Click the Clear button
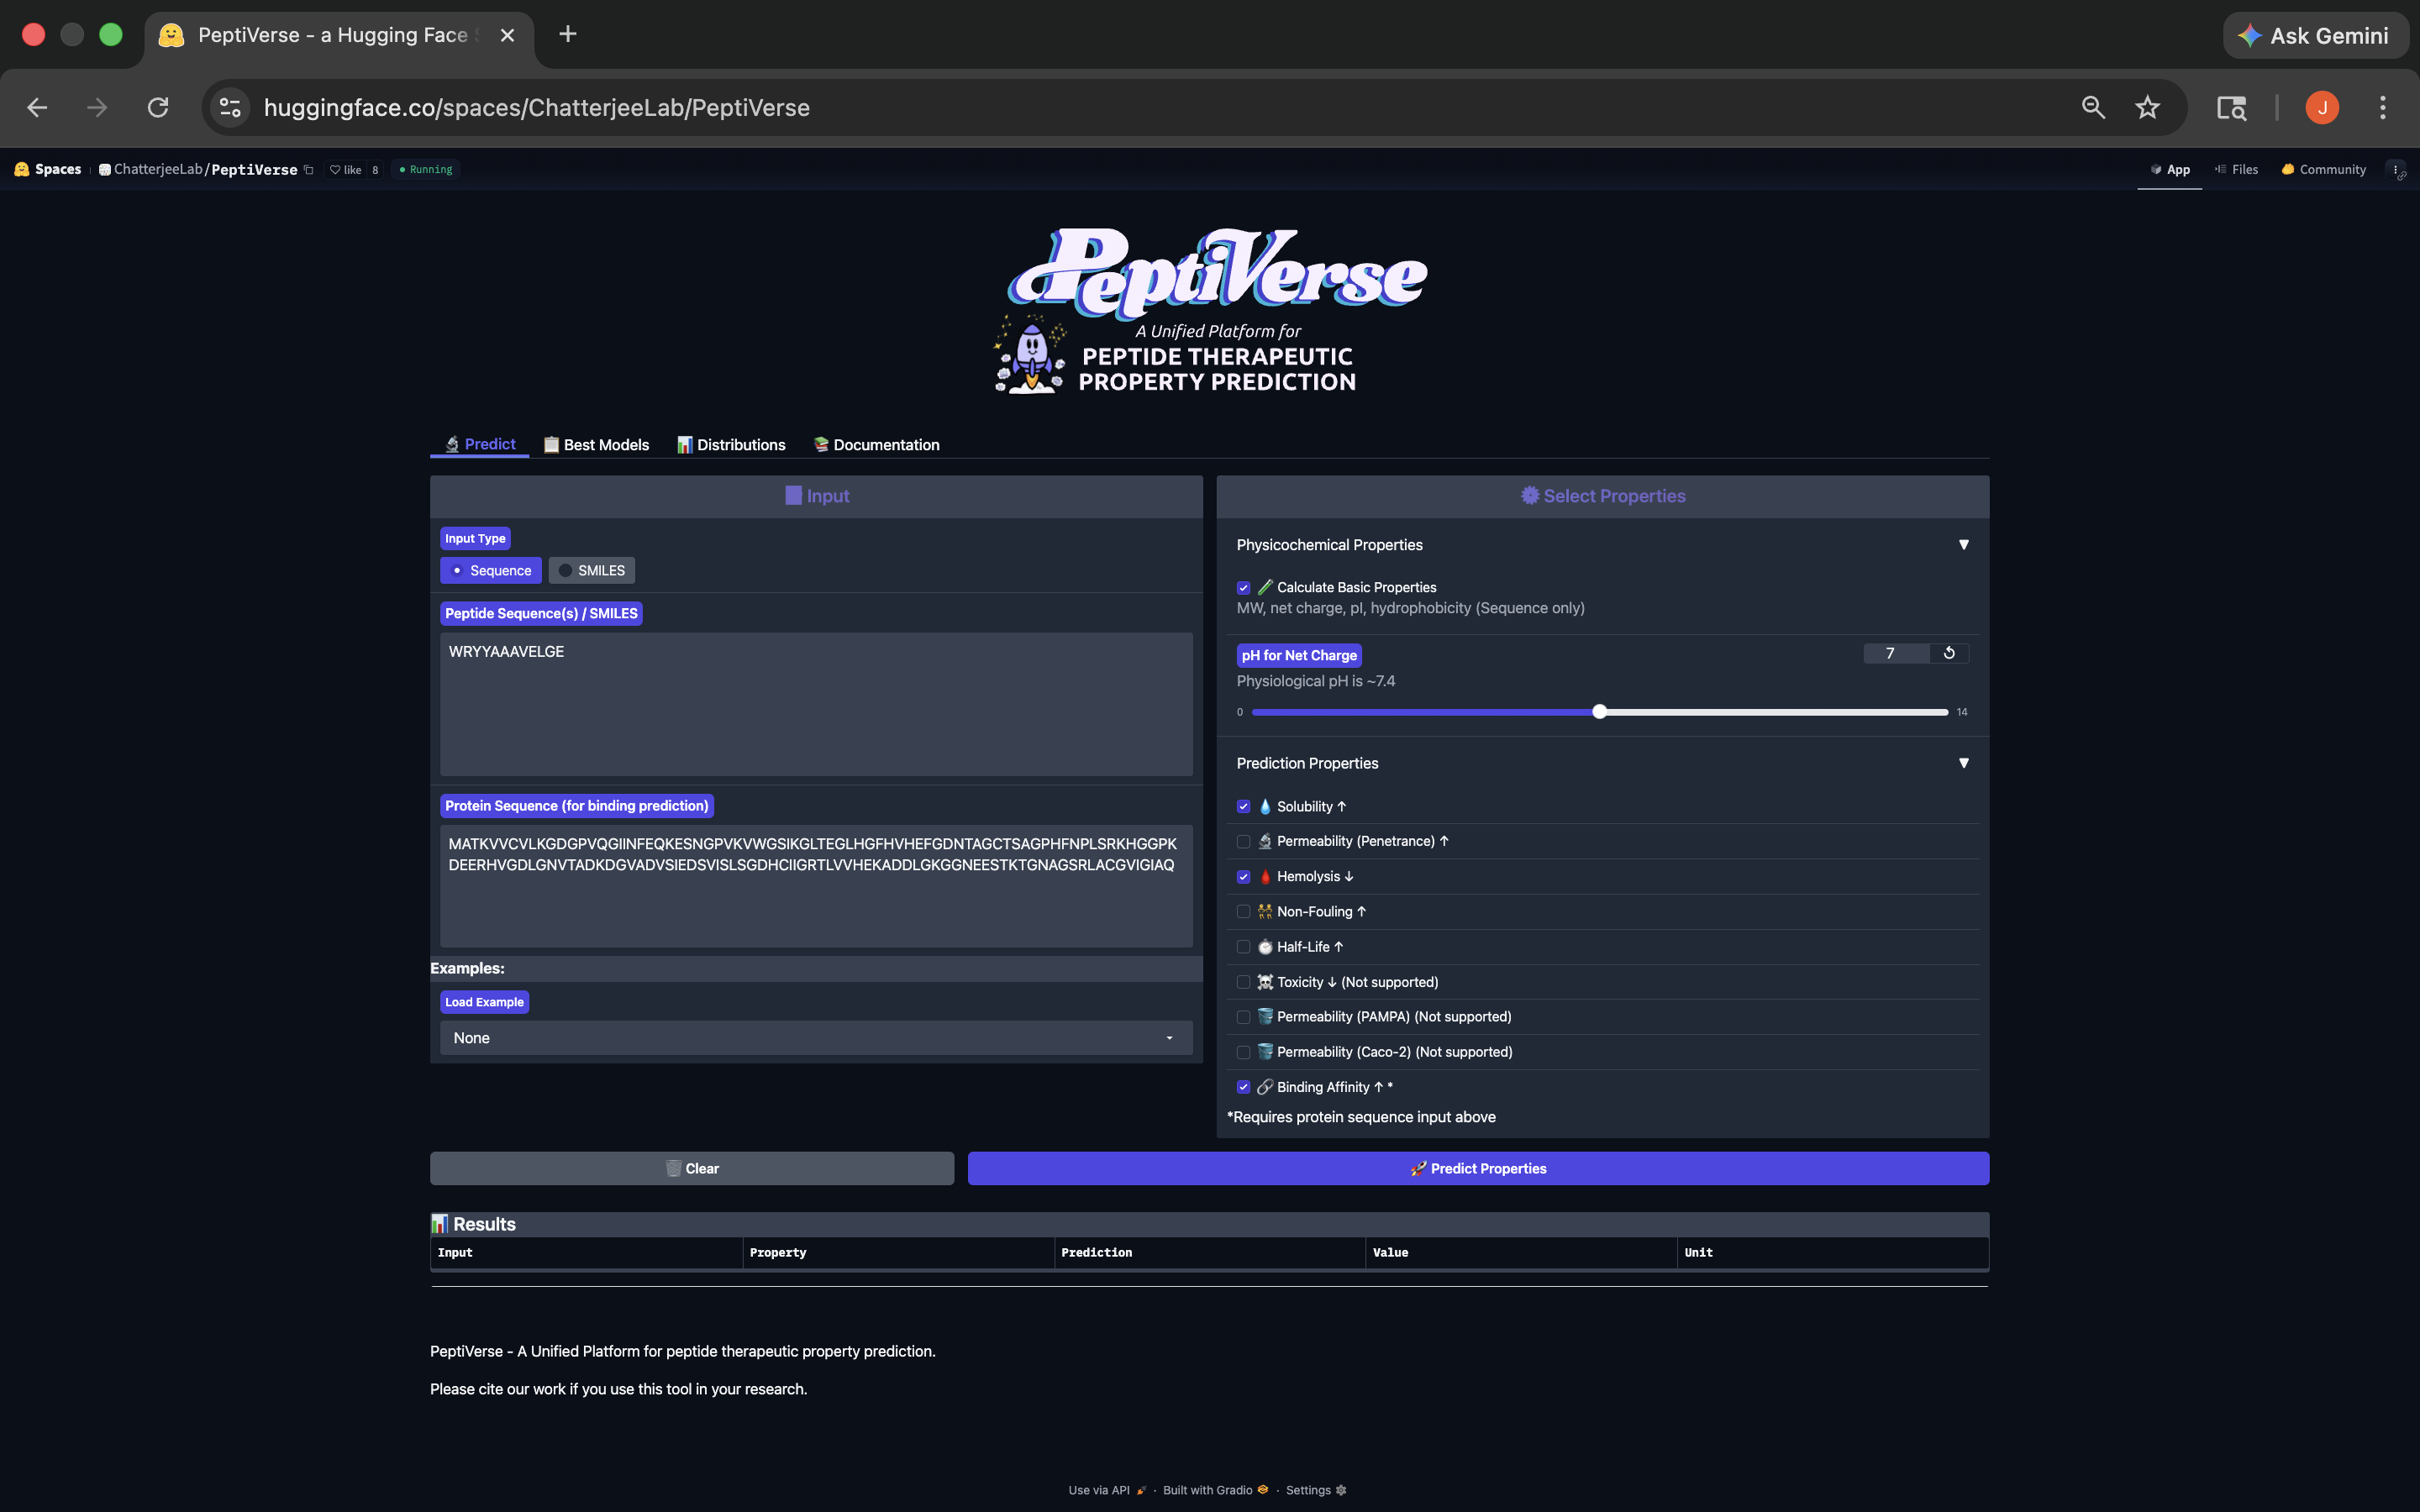The image size is (2420, 1512). tap(692, 1168)
